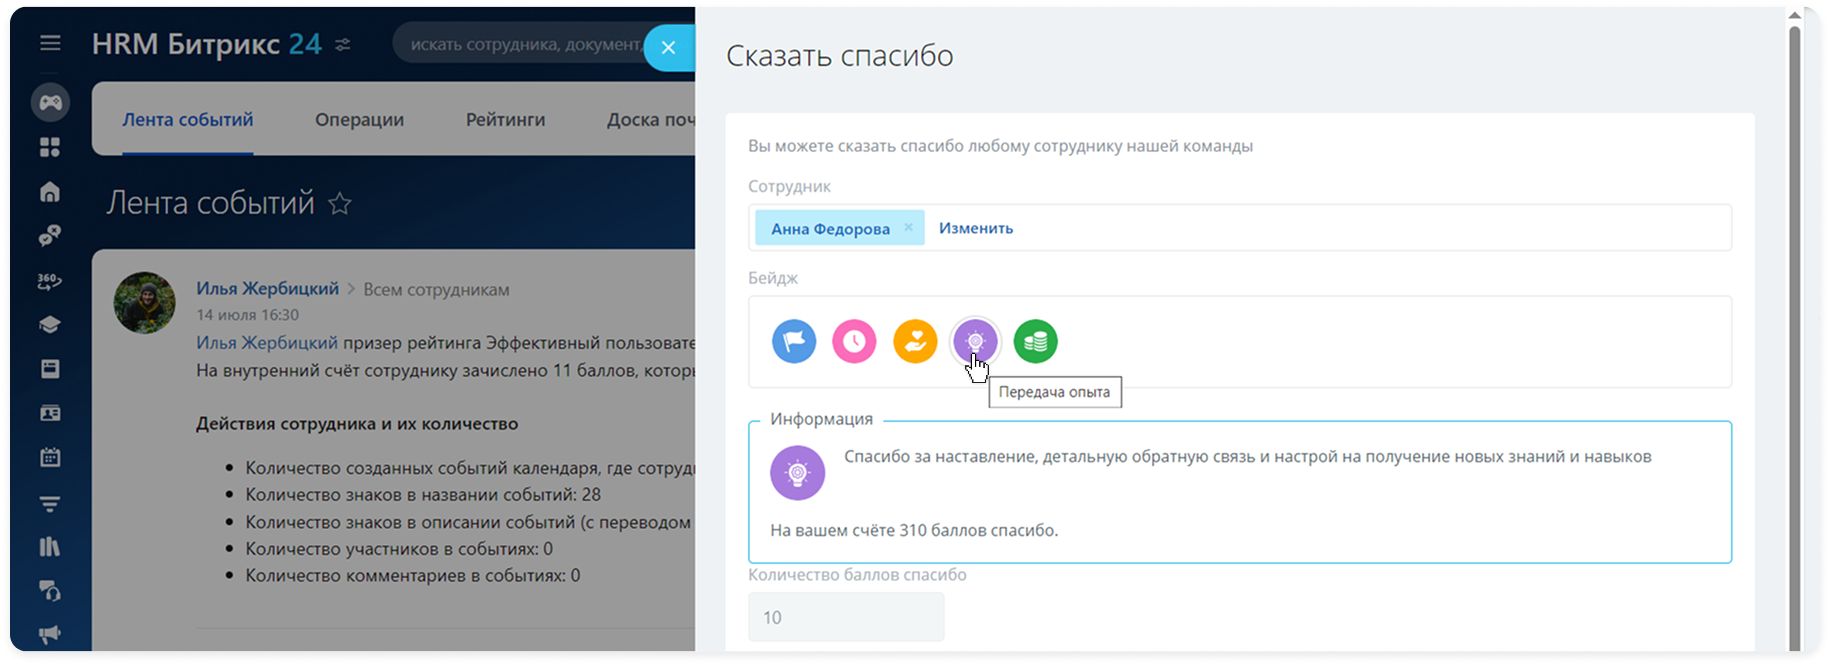The width and height of the screenshot is (1830, 666).
Task: Click the gamepad gamification sidebar icon
Action: [x=50, y=102]
